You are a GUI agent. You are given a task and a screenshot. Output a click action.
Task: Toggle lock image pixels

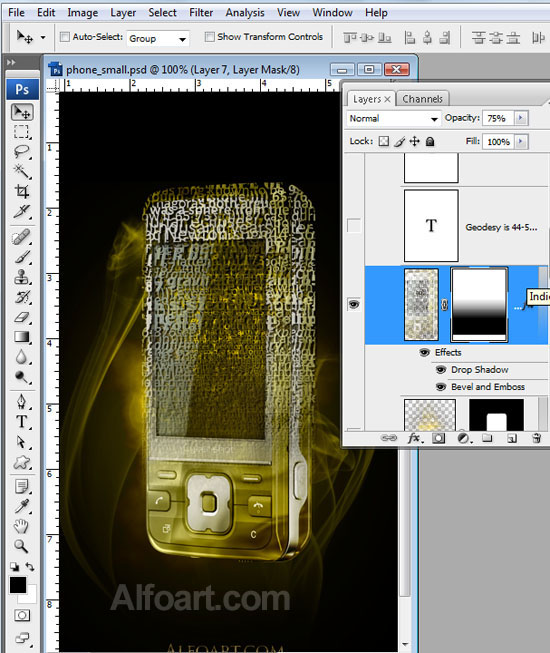(399, 141)
